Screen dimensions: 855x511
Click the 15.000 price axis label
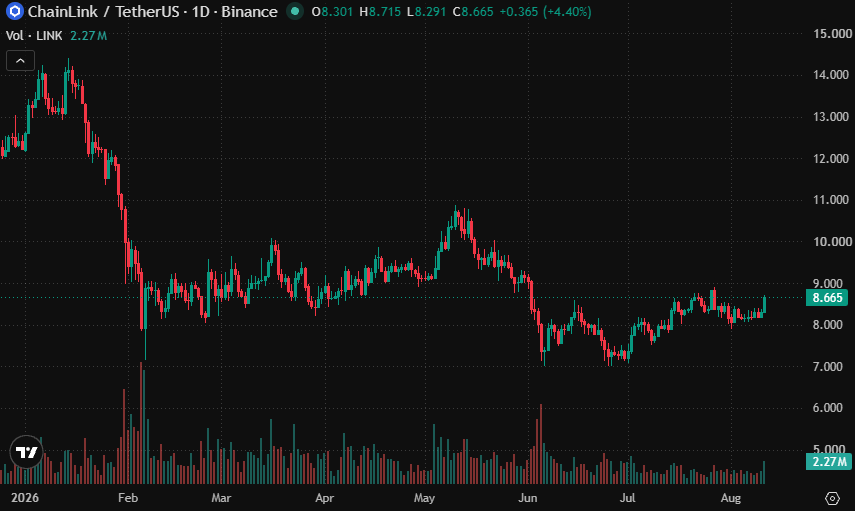click(x=832, y=34)
